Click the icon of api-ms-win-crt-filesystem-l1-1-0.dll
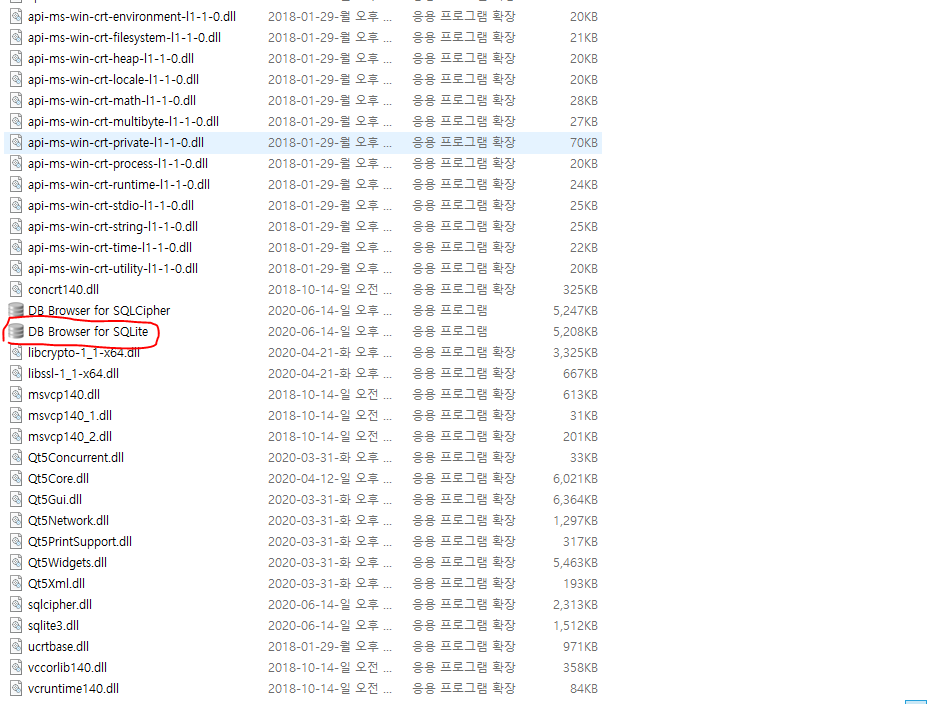Viewport: 933px width, 704px height. tap(17, 37)
